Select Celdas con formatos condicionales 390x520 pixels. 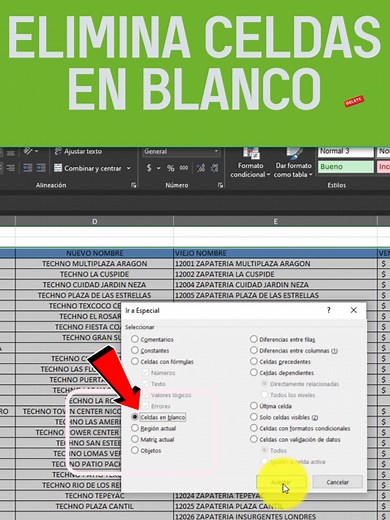(x=300, y=428)
